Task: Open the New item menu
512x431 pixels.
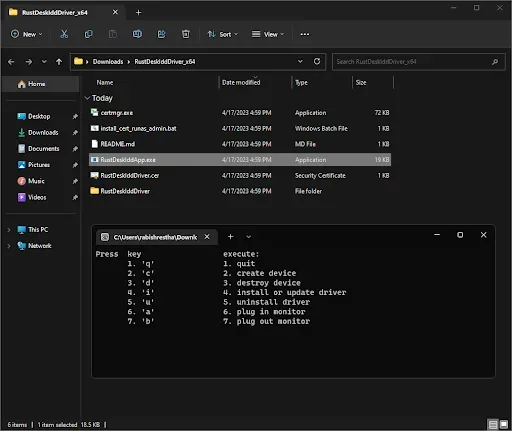Action: [27, 34]
